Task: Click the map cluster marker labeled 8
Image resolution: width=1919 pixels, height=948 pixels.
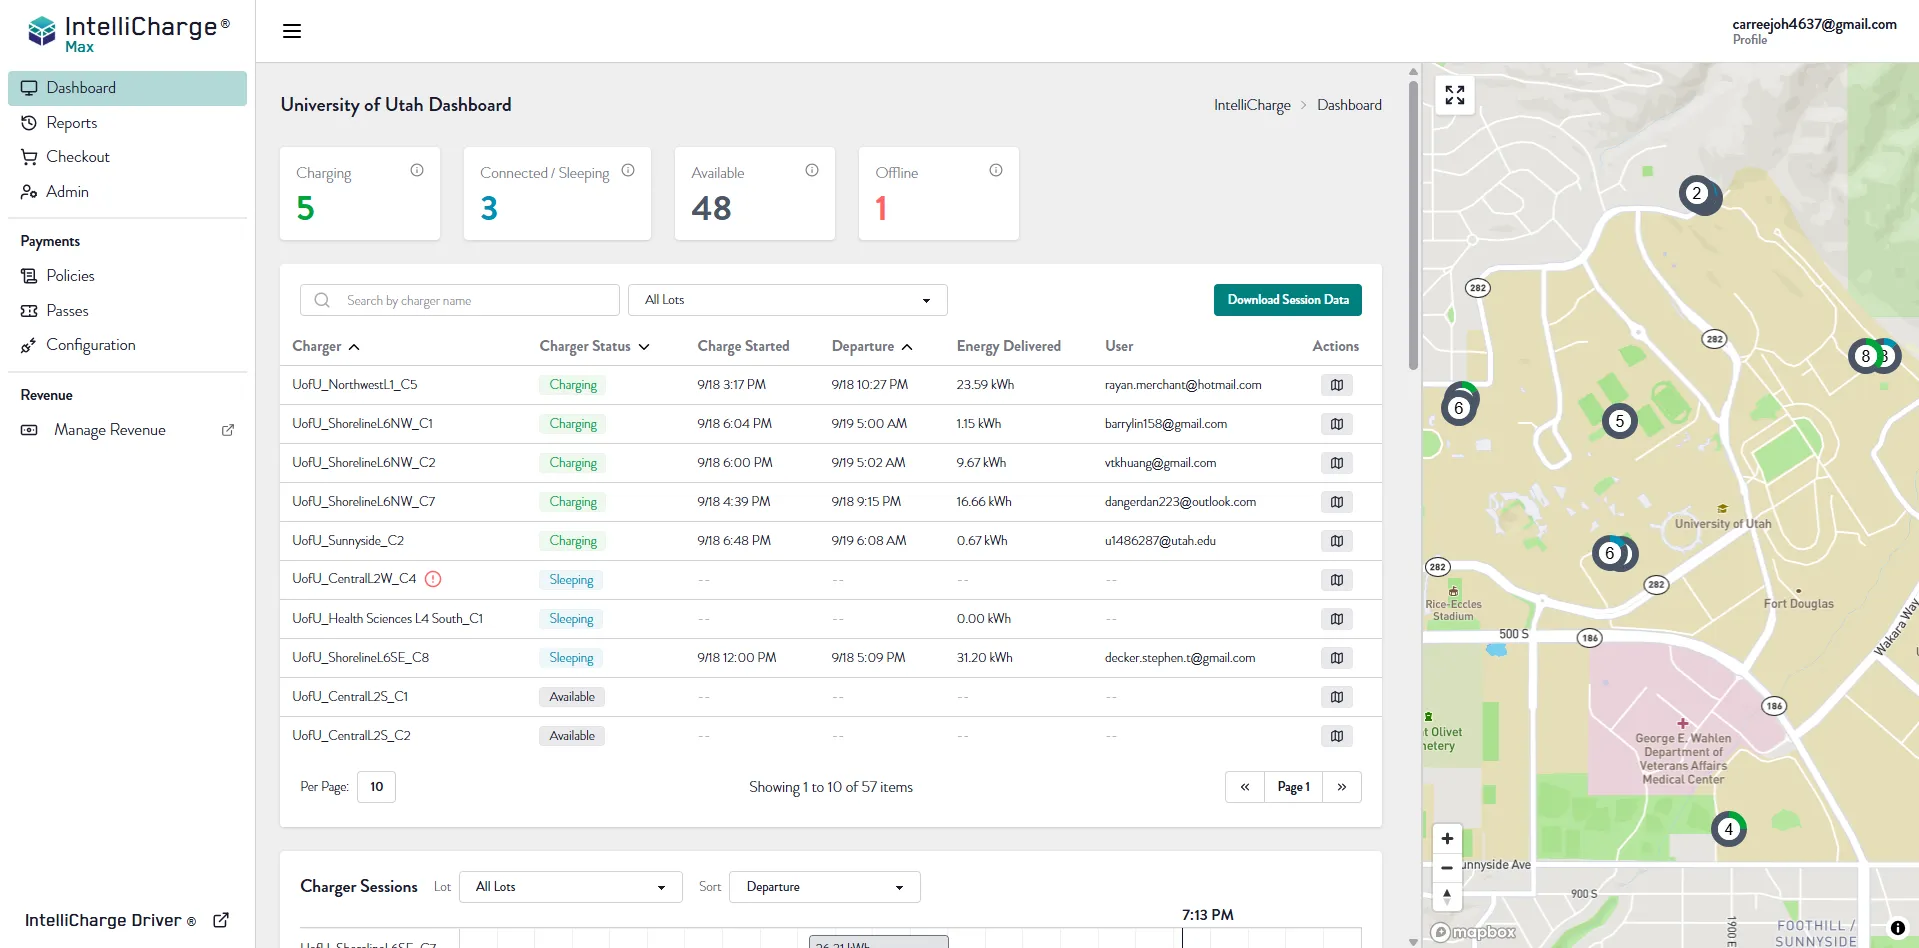Action: (x=1866, y=356)
